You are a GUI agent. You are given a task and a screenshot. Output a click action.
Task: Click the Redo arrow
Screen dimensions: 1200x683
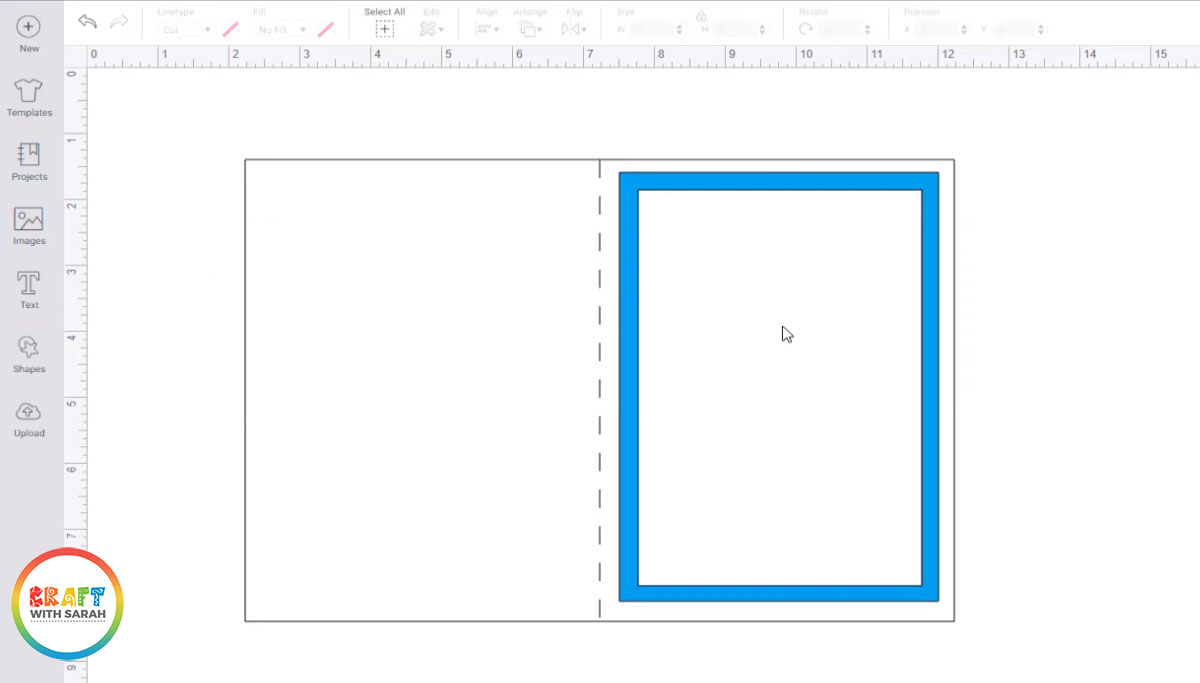click(117, 21)
